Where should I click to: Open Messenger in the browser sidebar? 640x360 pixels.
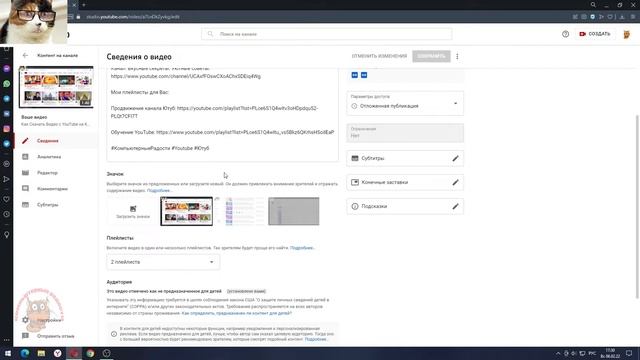[x=7, y=69]
